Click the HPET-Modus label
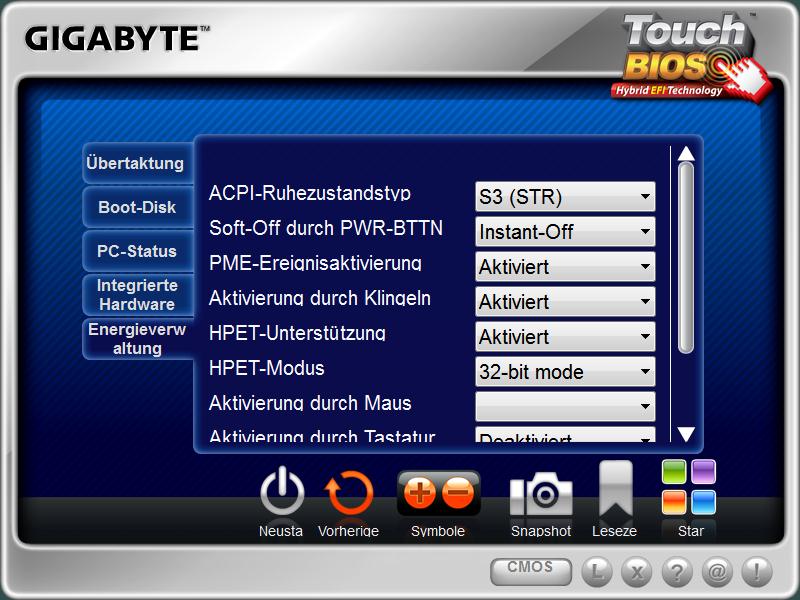 [x=266, y=368]
